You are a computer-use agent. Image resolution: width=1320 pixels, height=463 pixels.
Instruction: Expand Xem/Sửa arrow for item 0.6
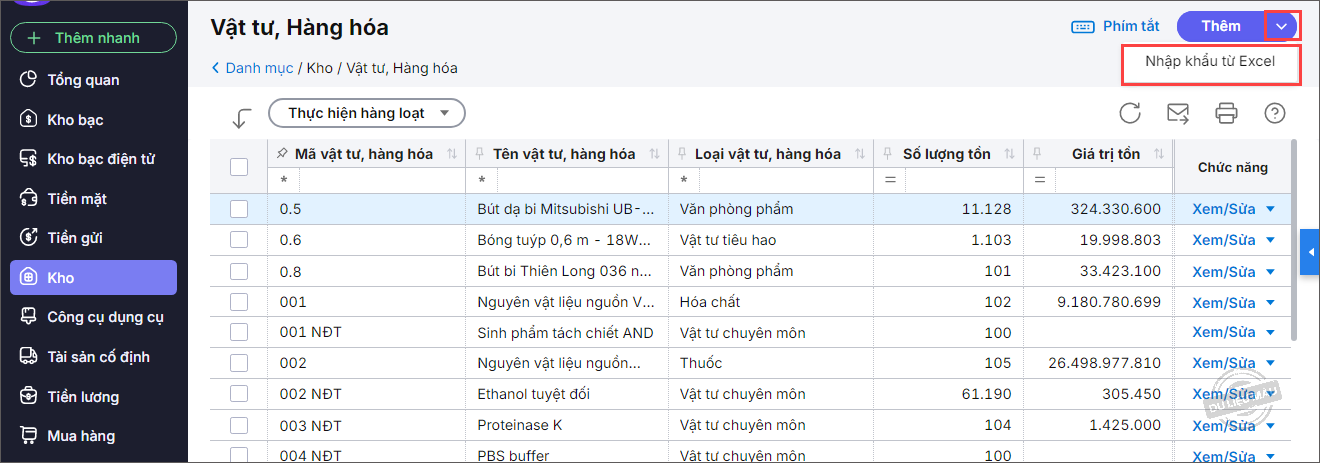tap(1271, 240)
